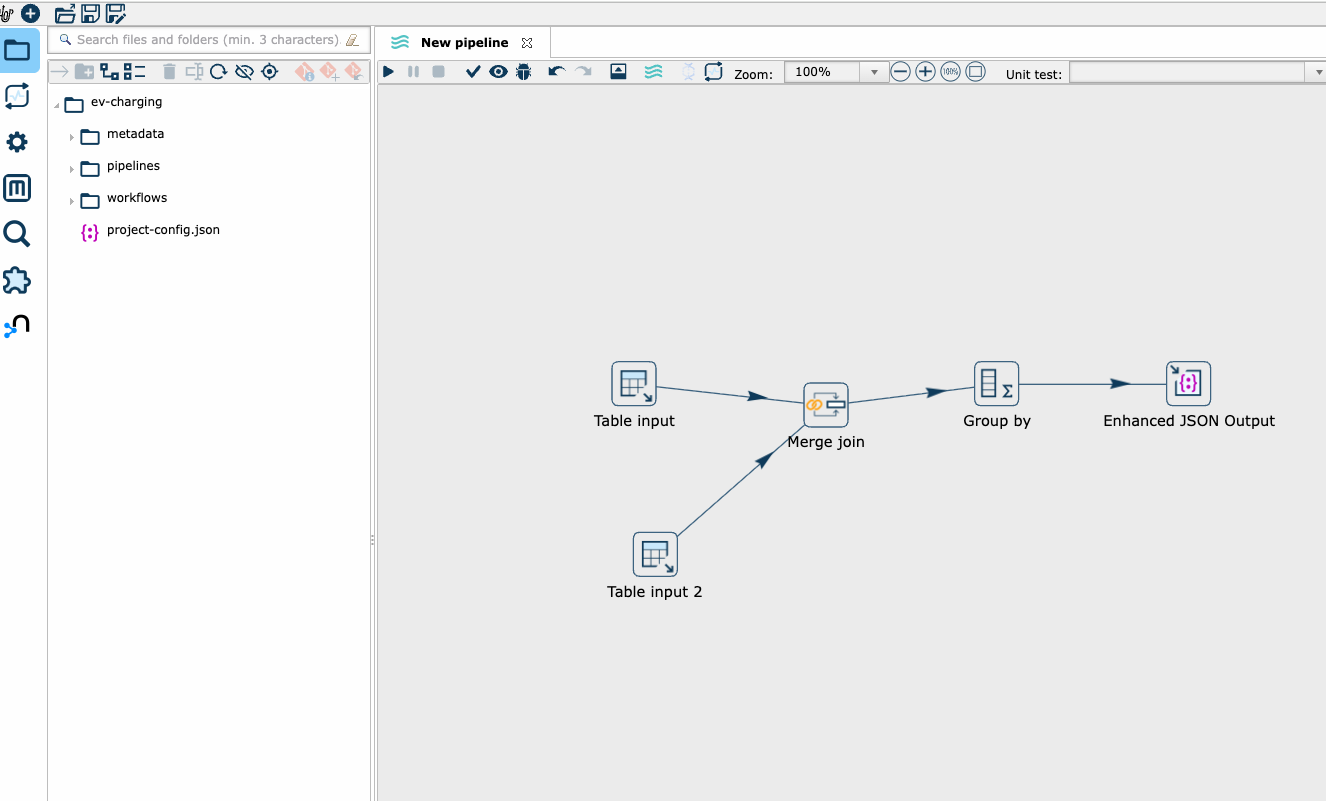Click the debug pipeline bug icon
The width and height of the screenshot is (1326, 801).
click(x=523, y=72)
